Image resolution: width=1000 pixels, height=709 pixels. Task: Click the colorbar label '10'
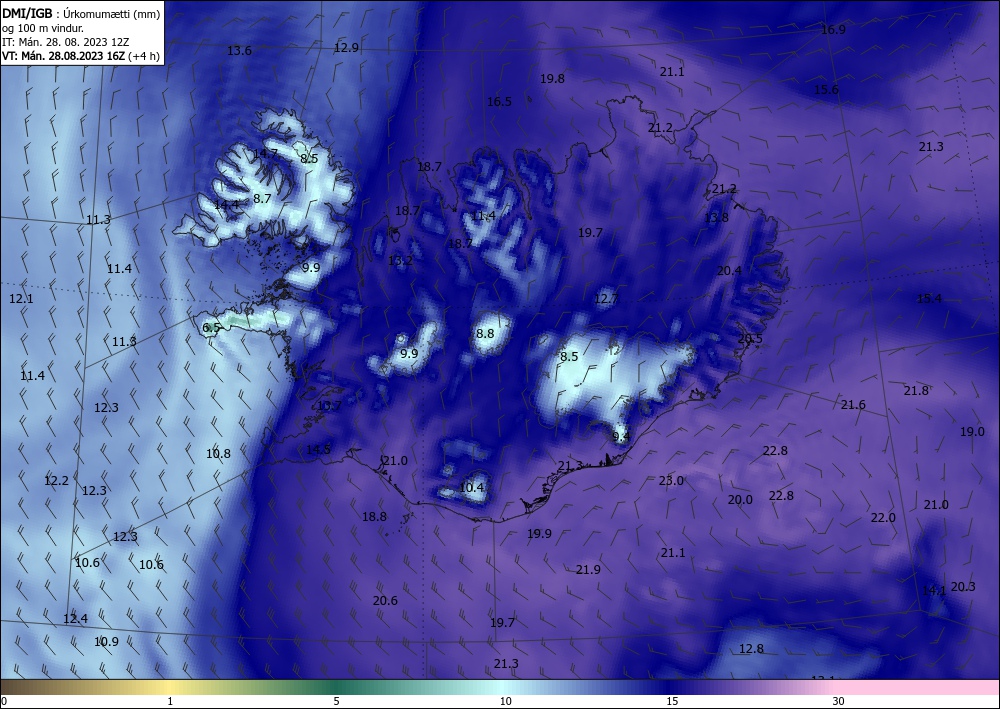pyautogui.click(x=506, y=701)
